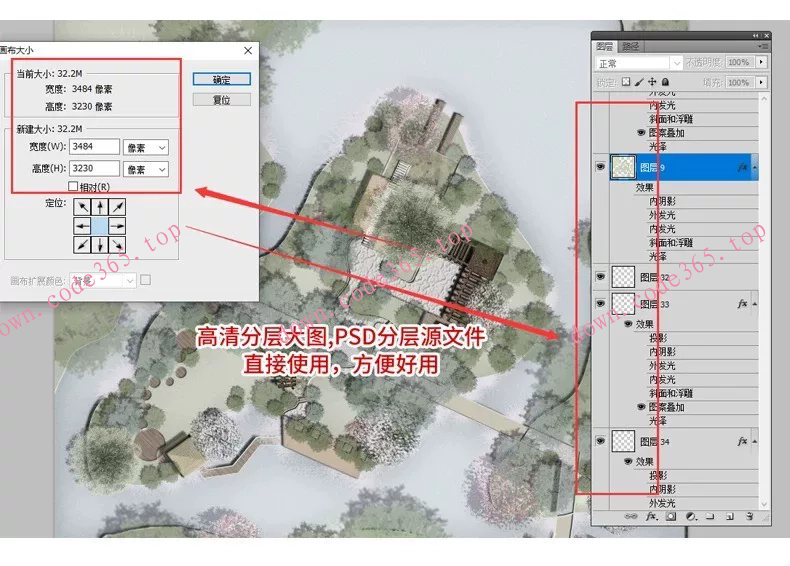Open Layers panel flyout menu icon
Viewport: 790px width, 566px height.
[763, 46]
